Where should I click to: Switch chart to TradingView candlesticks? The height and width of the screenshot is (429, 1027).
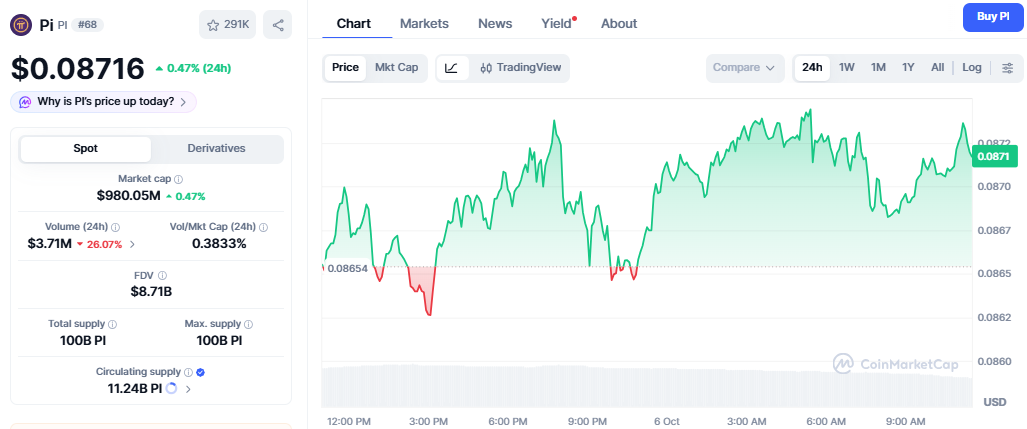pos(520,67)
